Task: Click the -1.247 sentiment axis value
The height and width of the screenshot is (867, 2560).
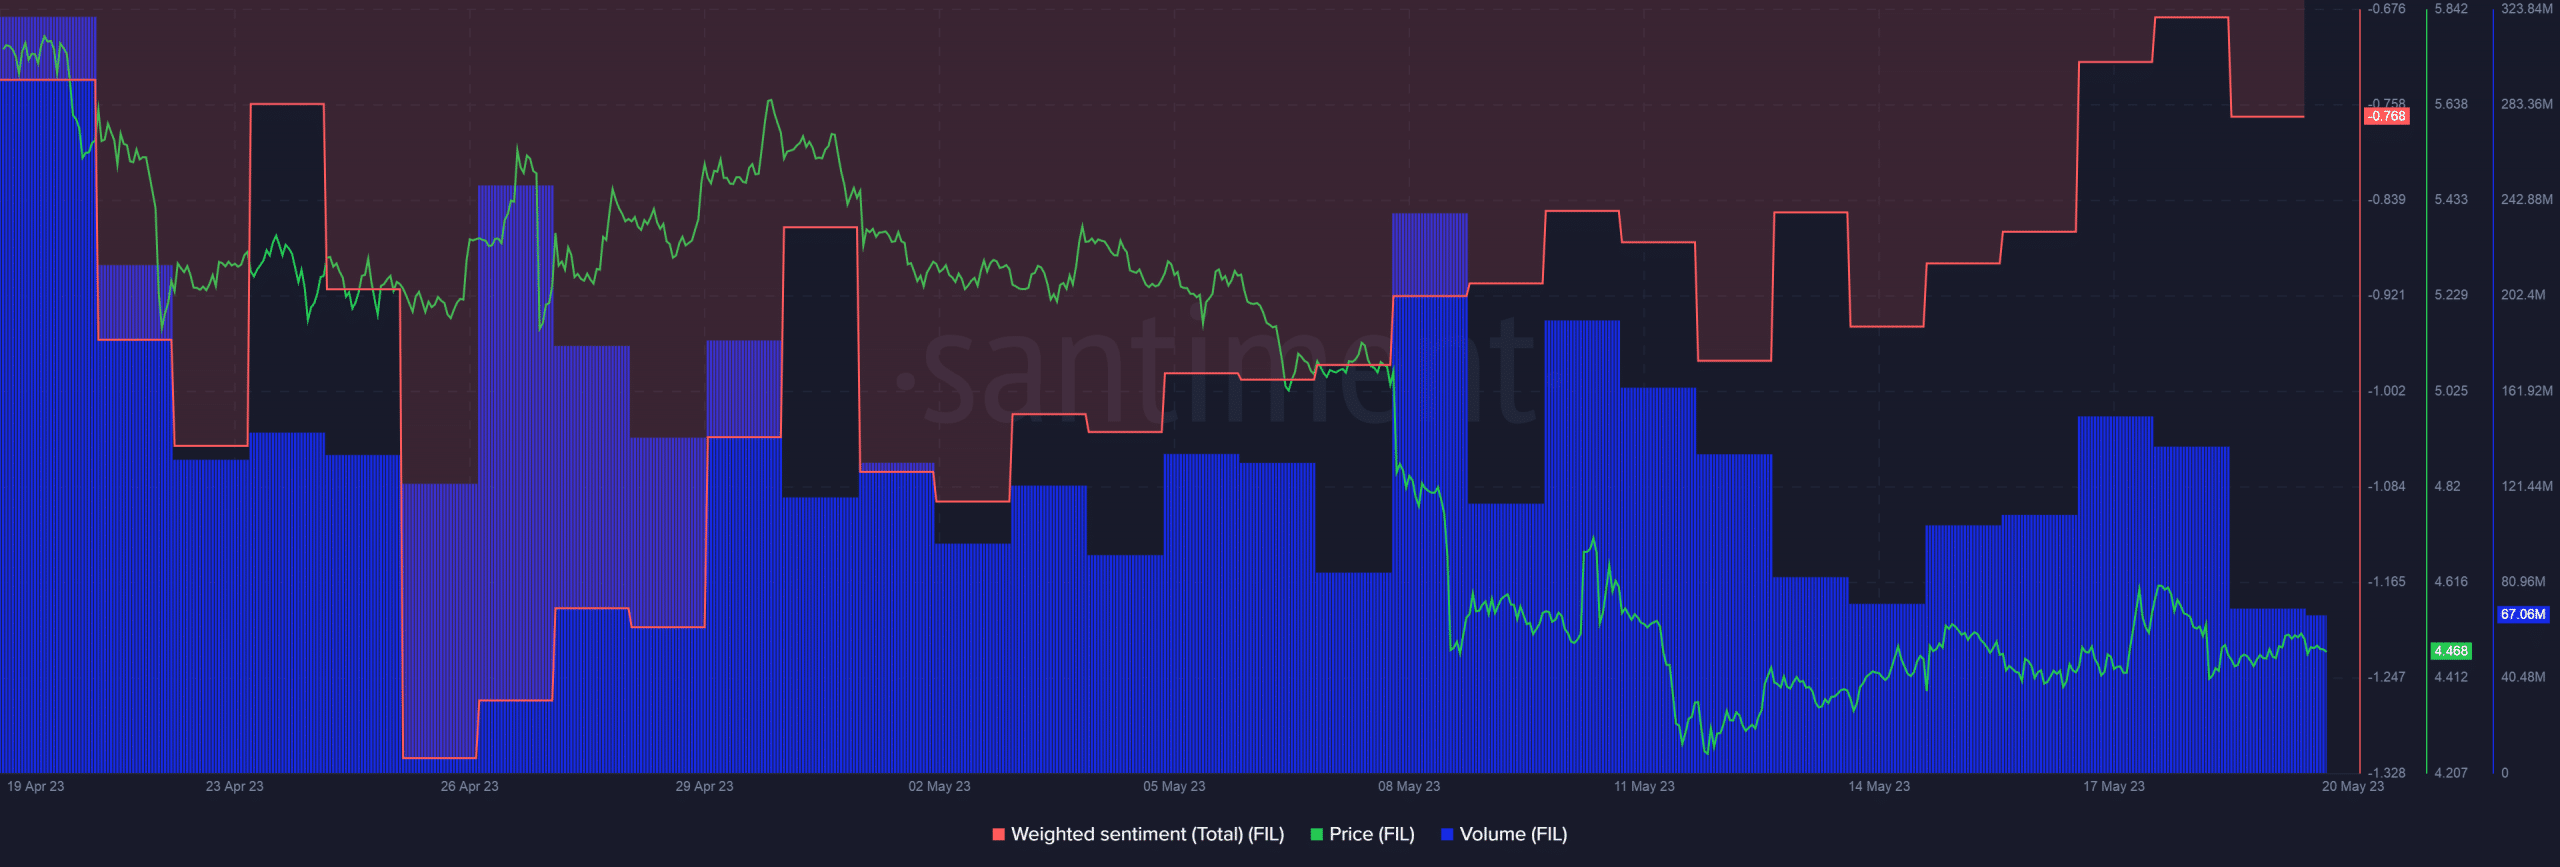Action: point(2387,677)
